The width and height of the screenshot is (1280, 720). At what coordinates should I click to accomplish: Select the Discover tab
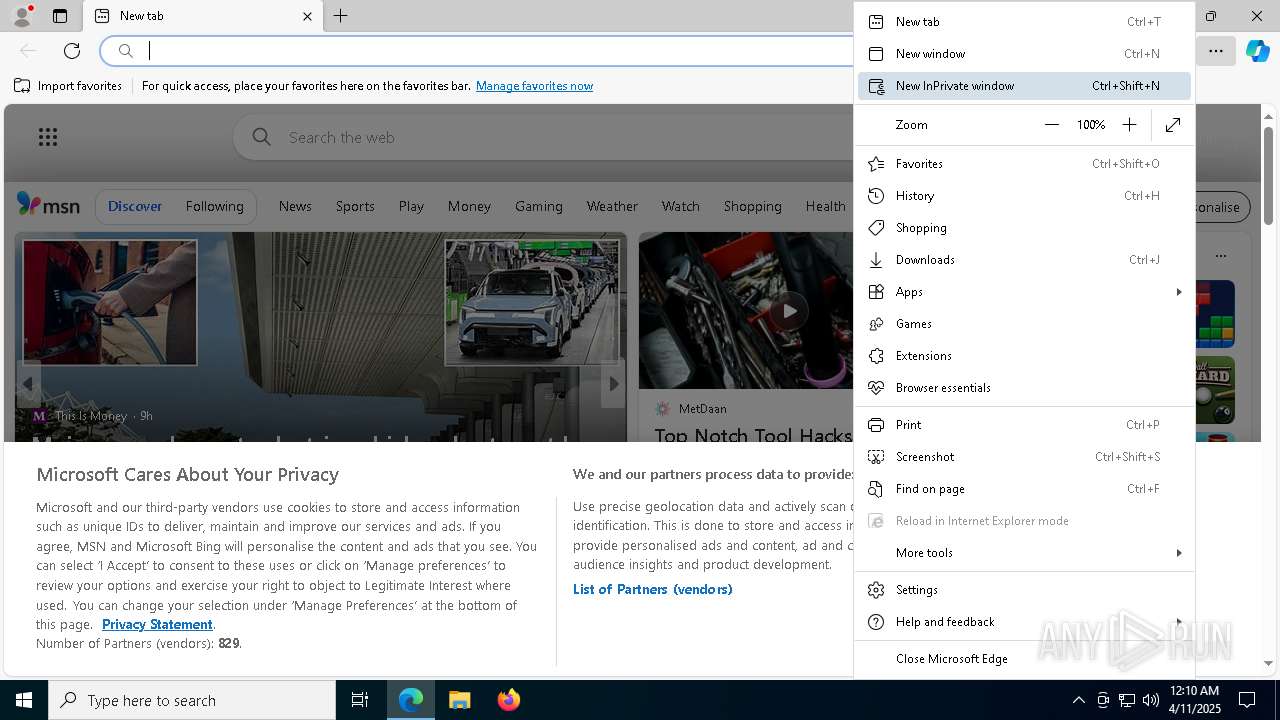point(135,206)
